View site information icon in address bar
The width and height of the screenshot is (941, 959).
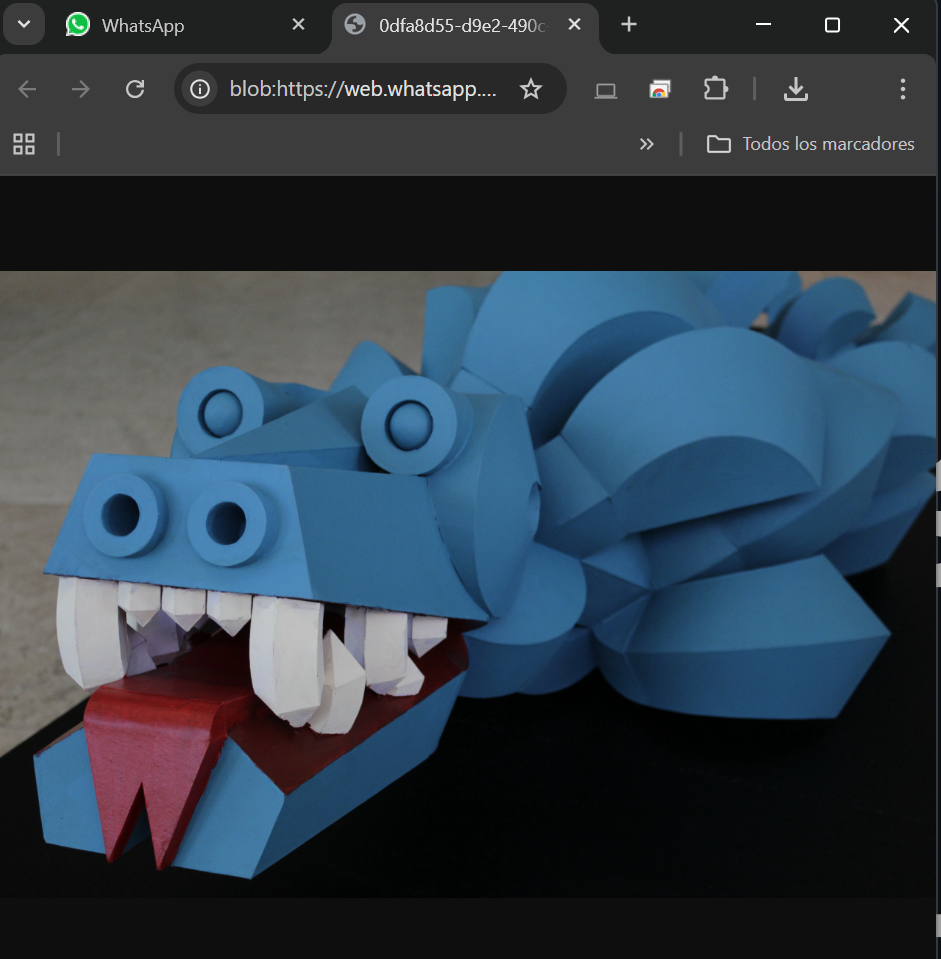click(201, 90)
